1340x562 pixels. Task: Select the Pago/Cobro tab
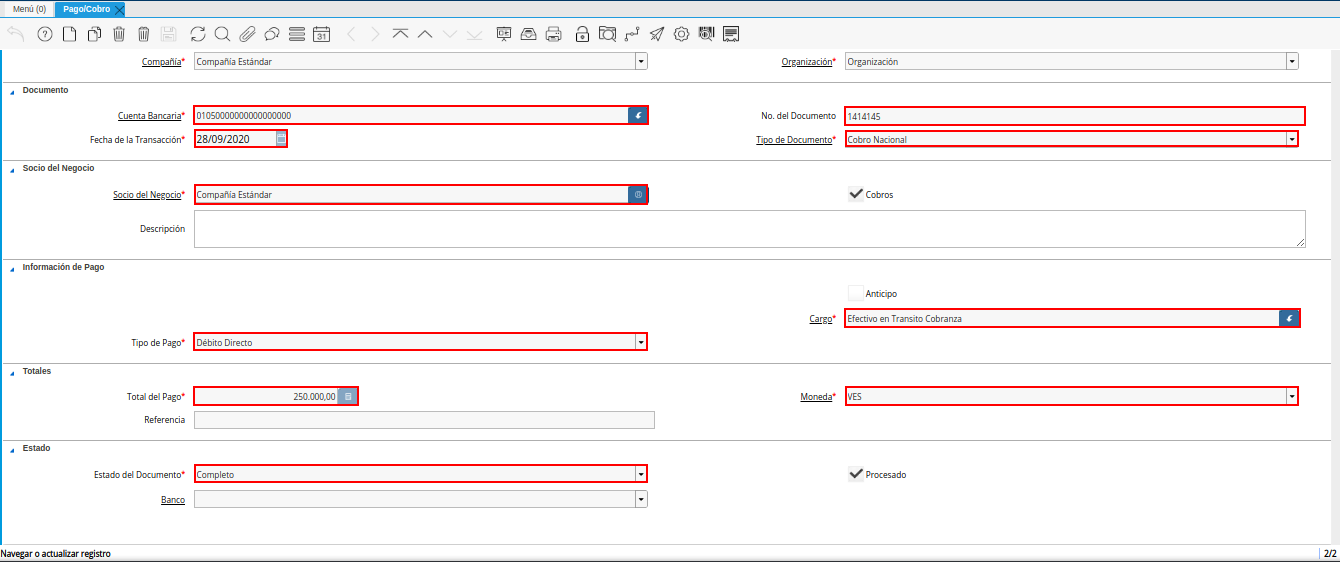click(x=87, y=8)
